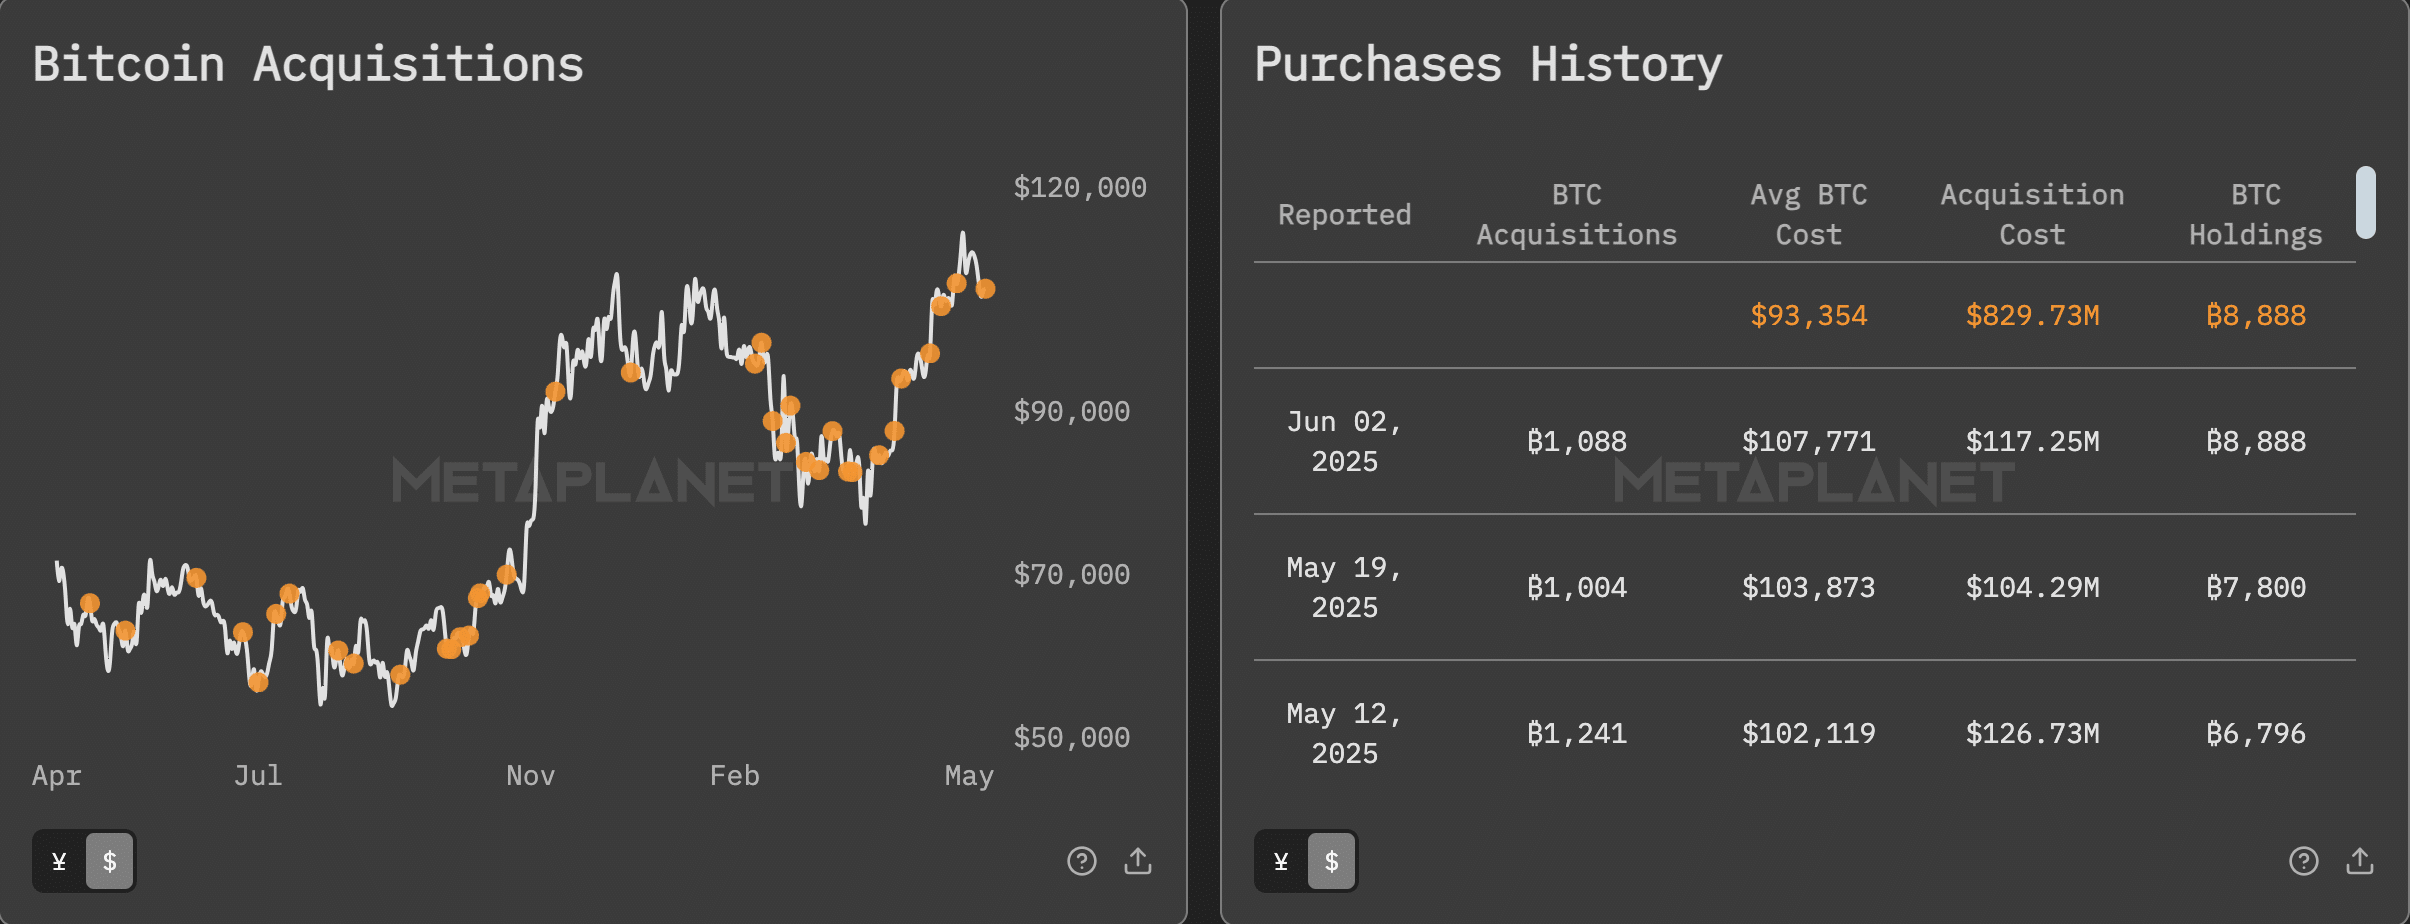The height and width of the screenshot is (924, 2410).
Task: Click the Reported column header
Action: [x=1344, y=215]
